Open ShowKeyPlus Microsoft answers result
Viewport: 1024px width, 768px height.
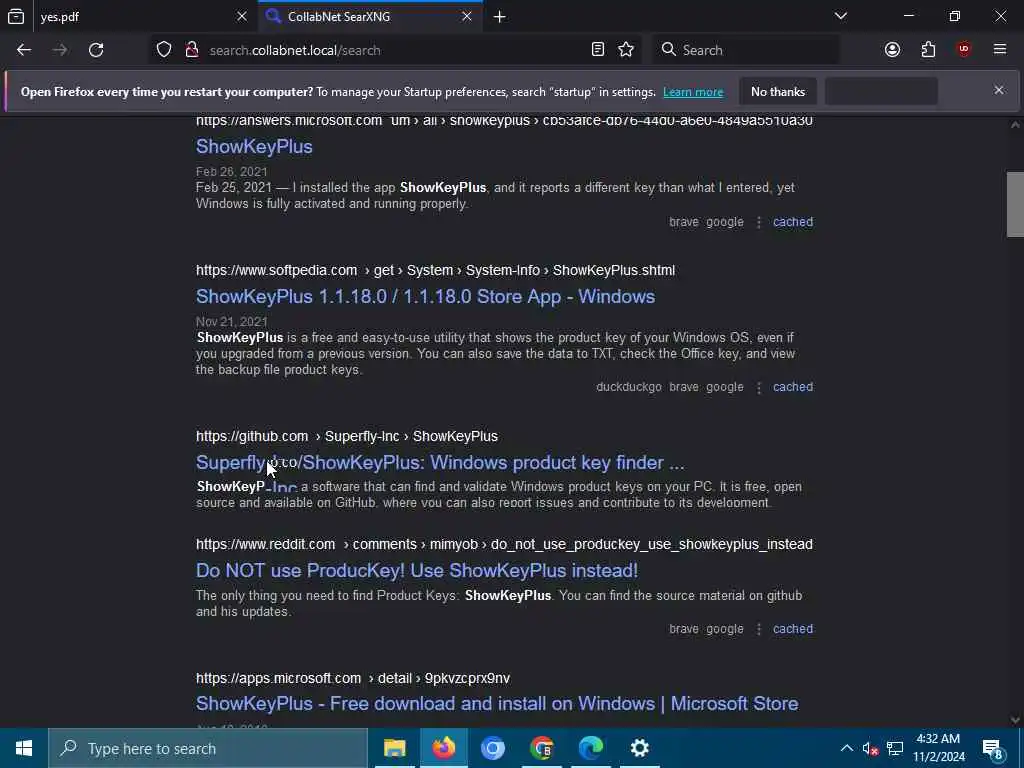(x=254, y=146)
